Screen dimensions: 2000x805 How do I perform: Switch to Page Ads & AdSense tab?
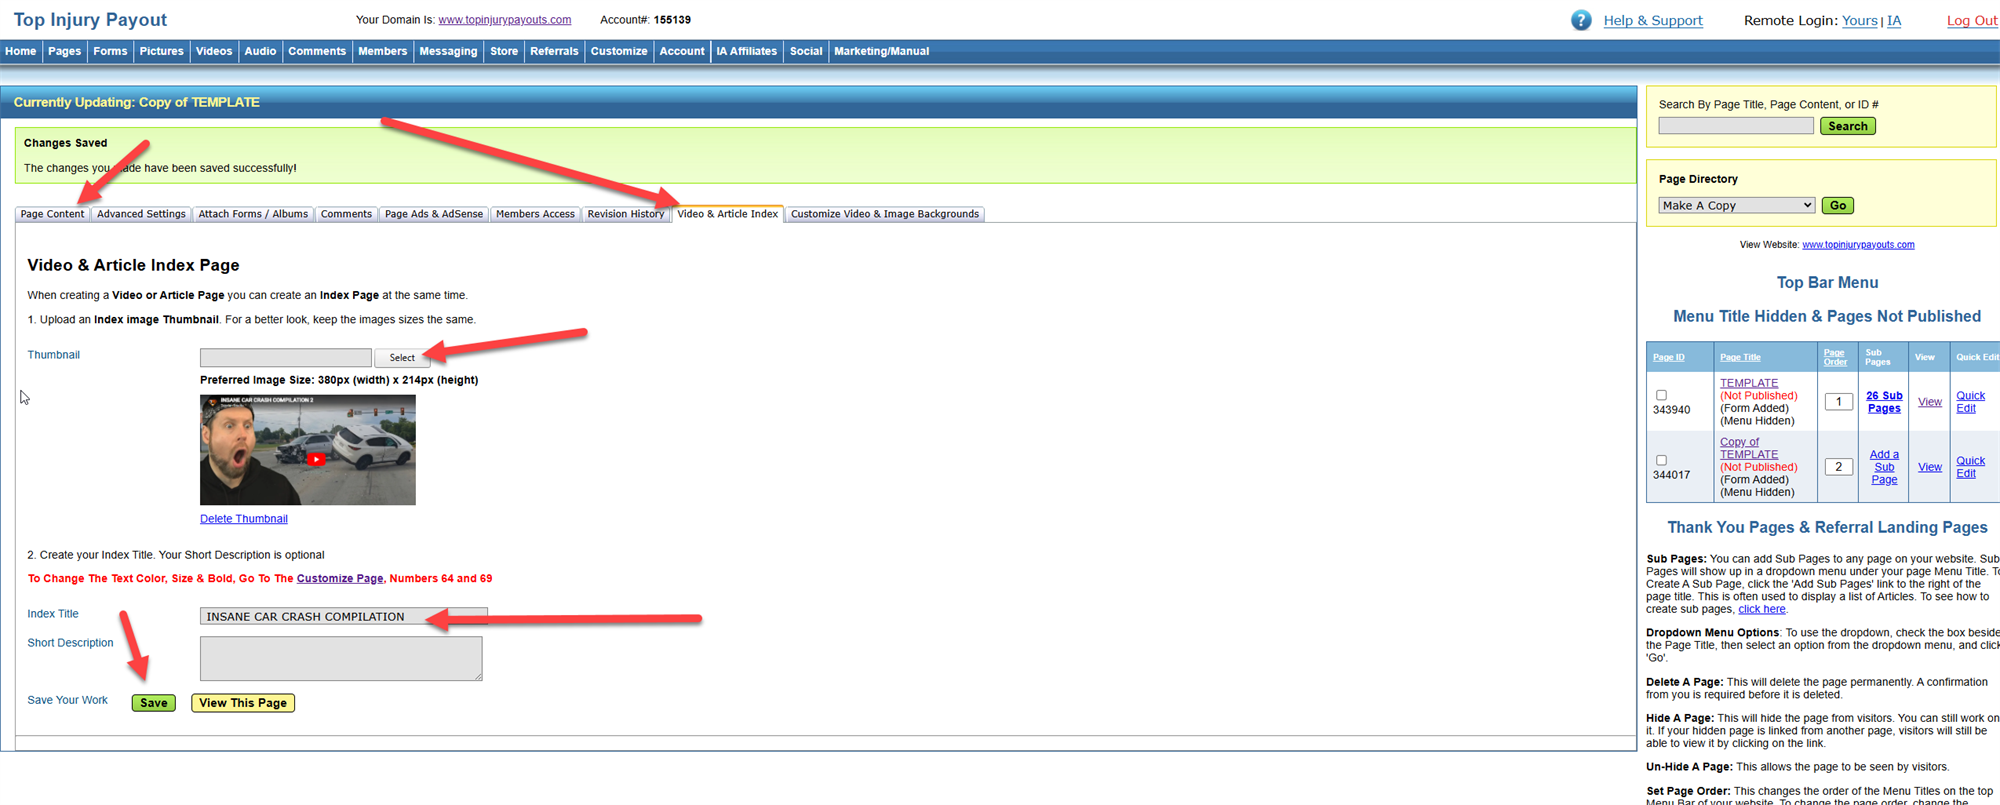pyautogui.click(x=434, y=214)
